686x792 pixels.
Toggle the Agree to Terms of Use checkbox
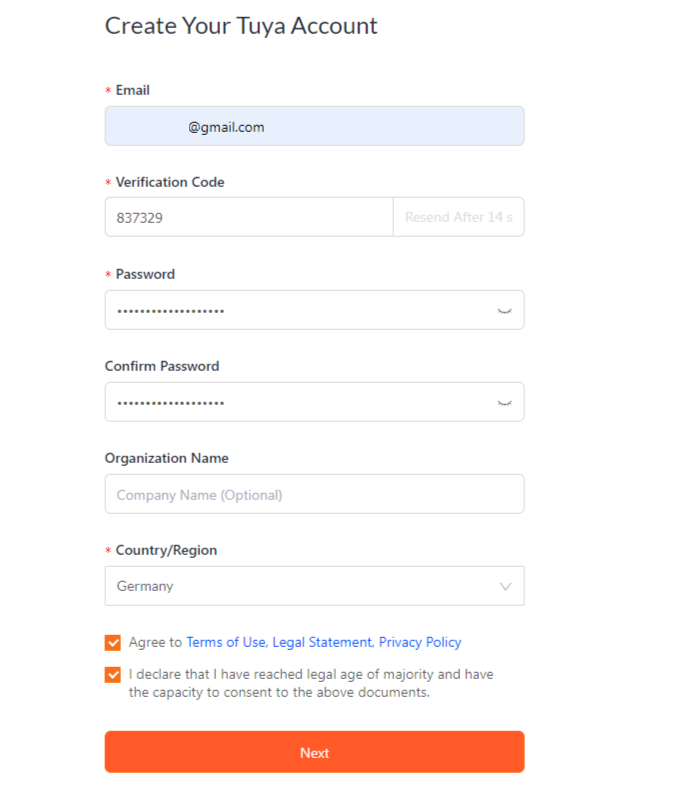[x=113, y=643]
